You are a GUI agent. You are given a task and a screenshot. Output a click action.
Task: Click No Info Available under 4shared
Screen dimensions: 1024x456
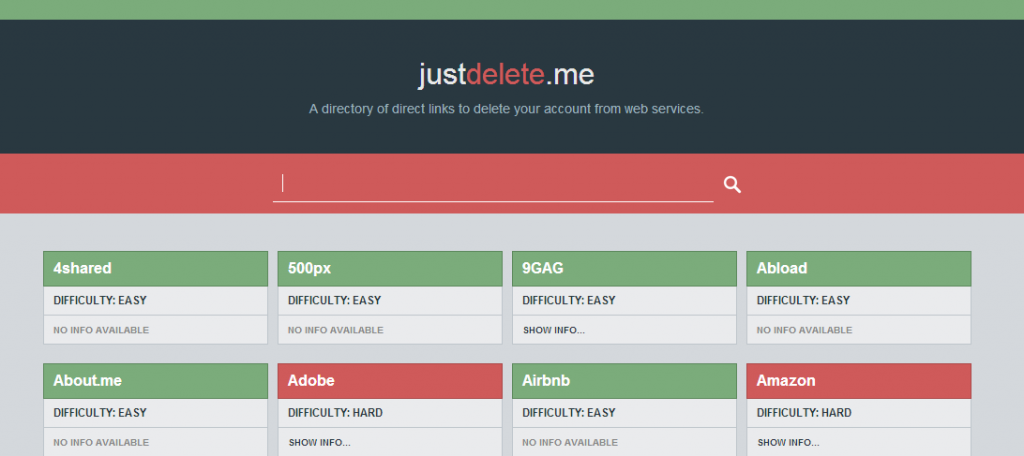(x=101, y=330)
